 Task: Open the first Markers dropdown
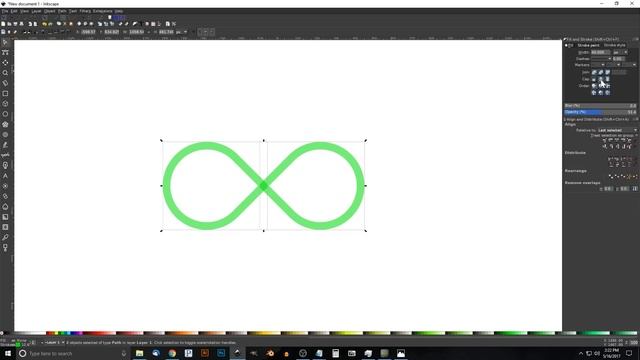pos(598,65)
